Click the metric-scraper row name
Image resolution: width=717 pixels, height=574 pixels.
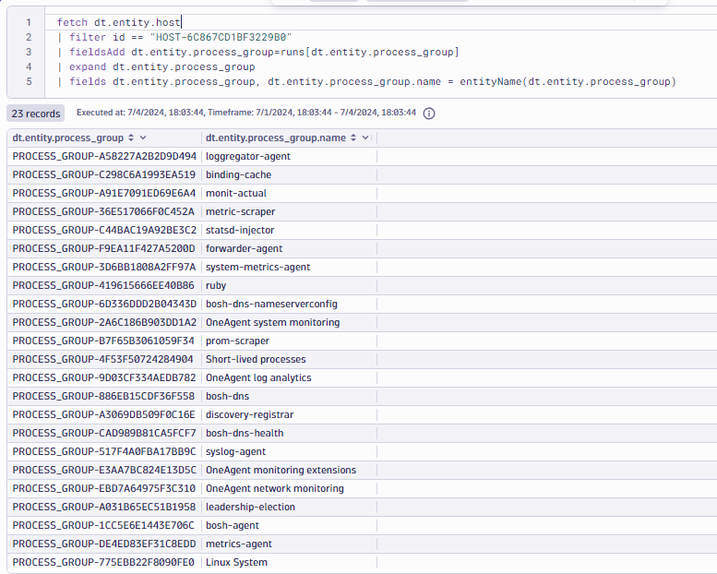pyautogui.click(x=240, y=212)
